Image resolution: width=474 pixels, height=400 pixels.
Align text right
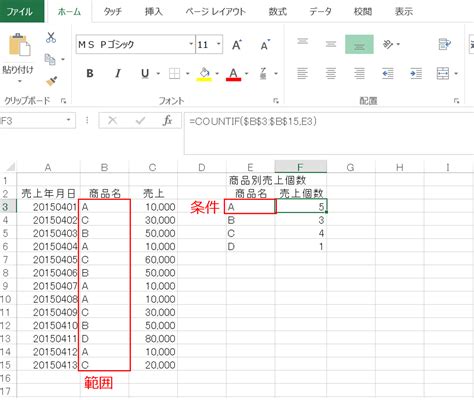(x=359, y=73)
